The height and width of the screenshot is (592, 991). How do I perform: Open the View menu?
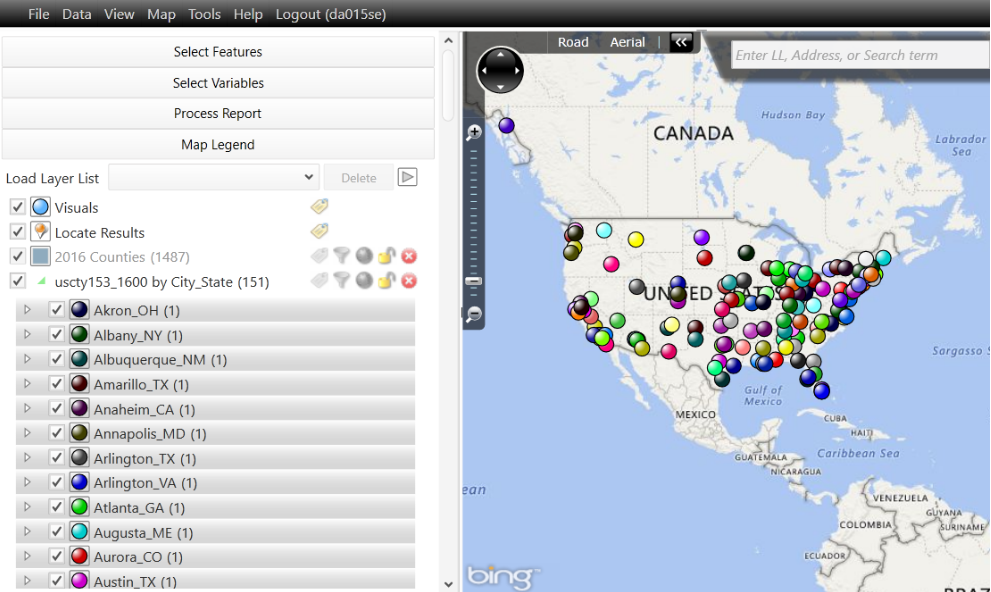pos(119,14)
